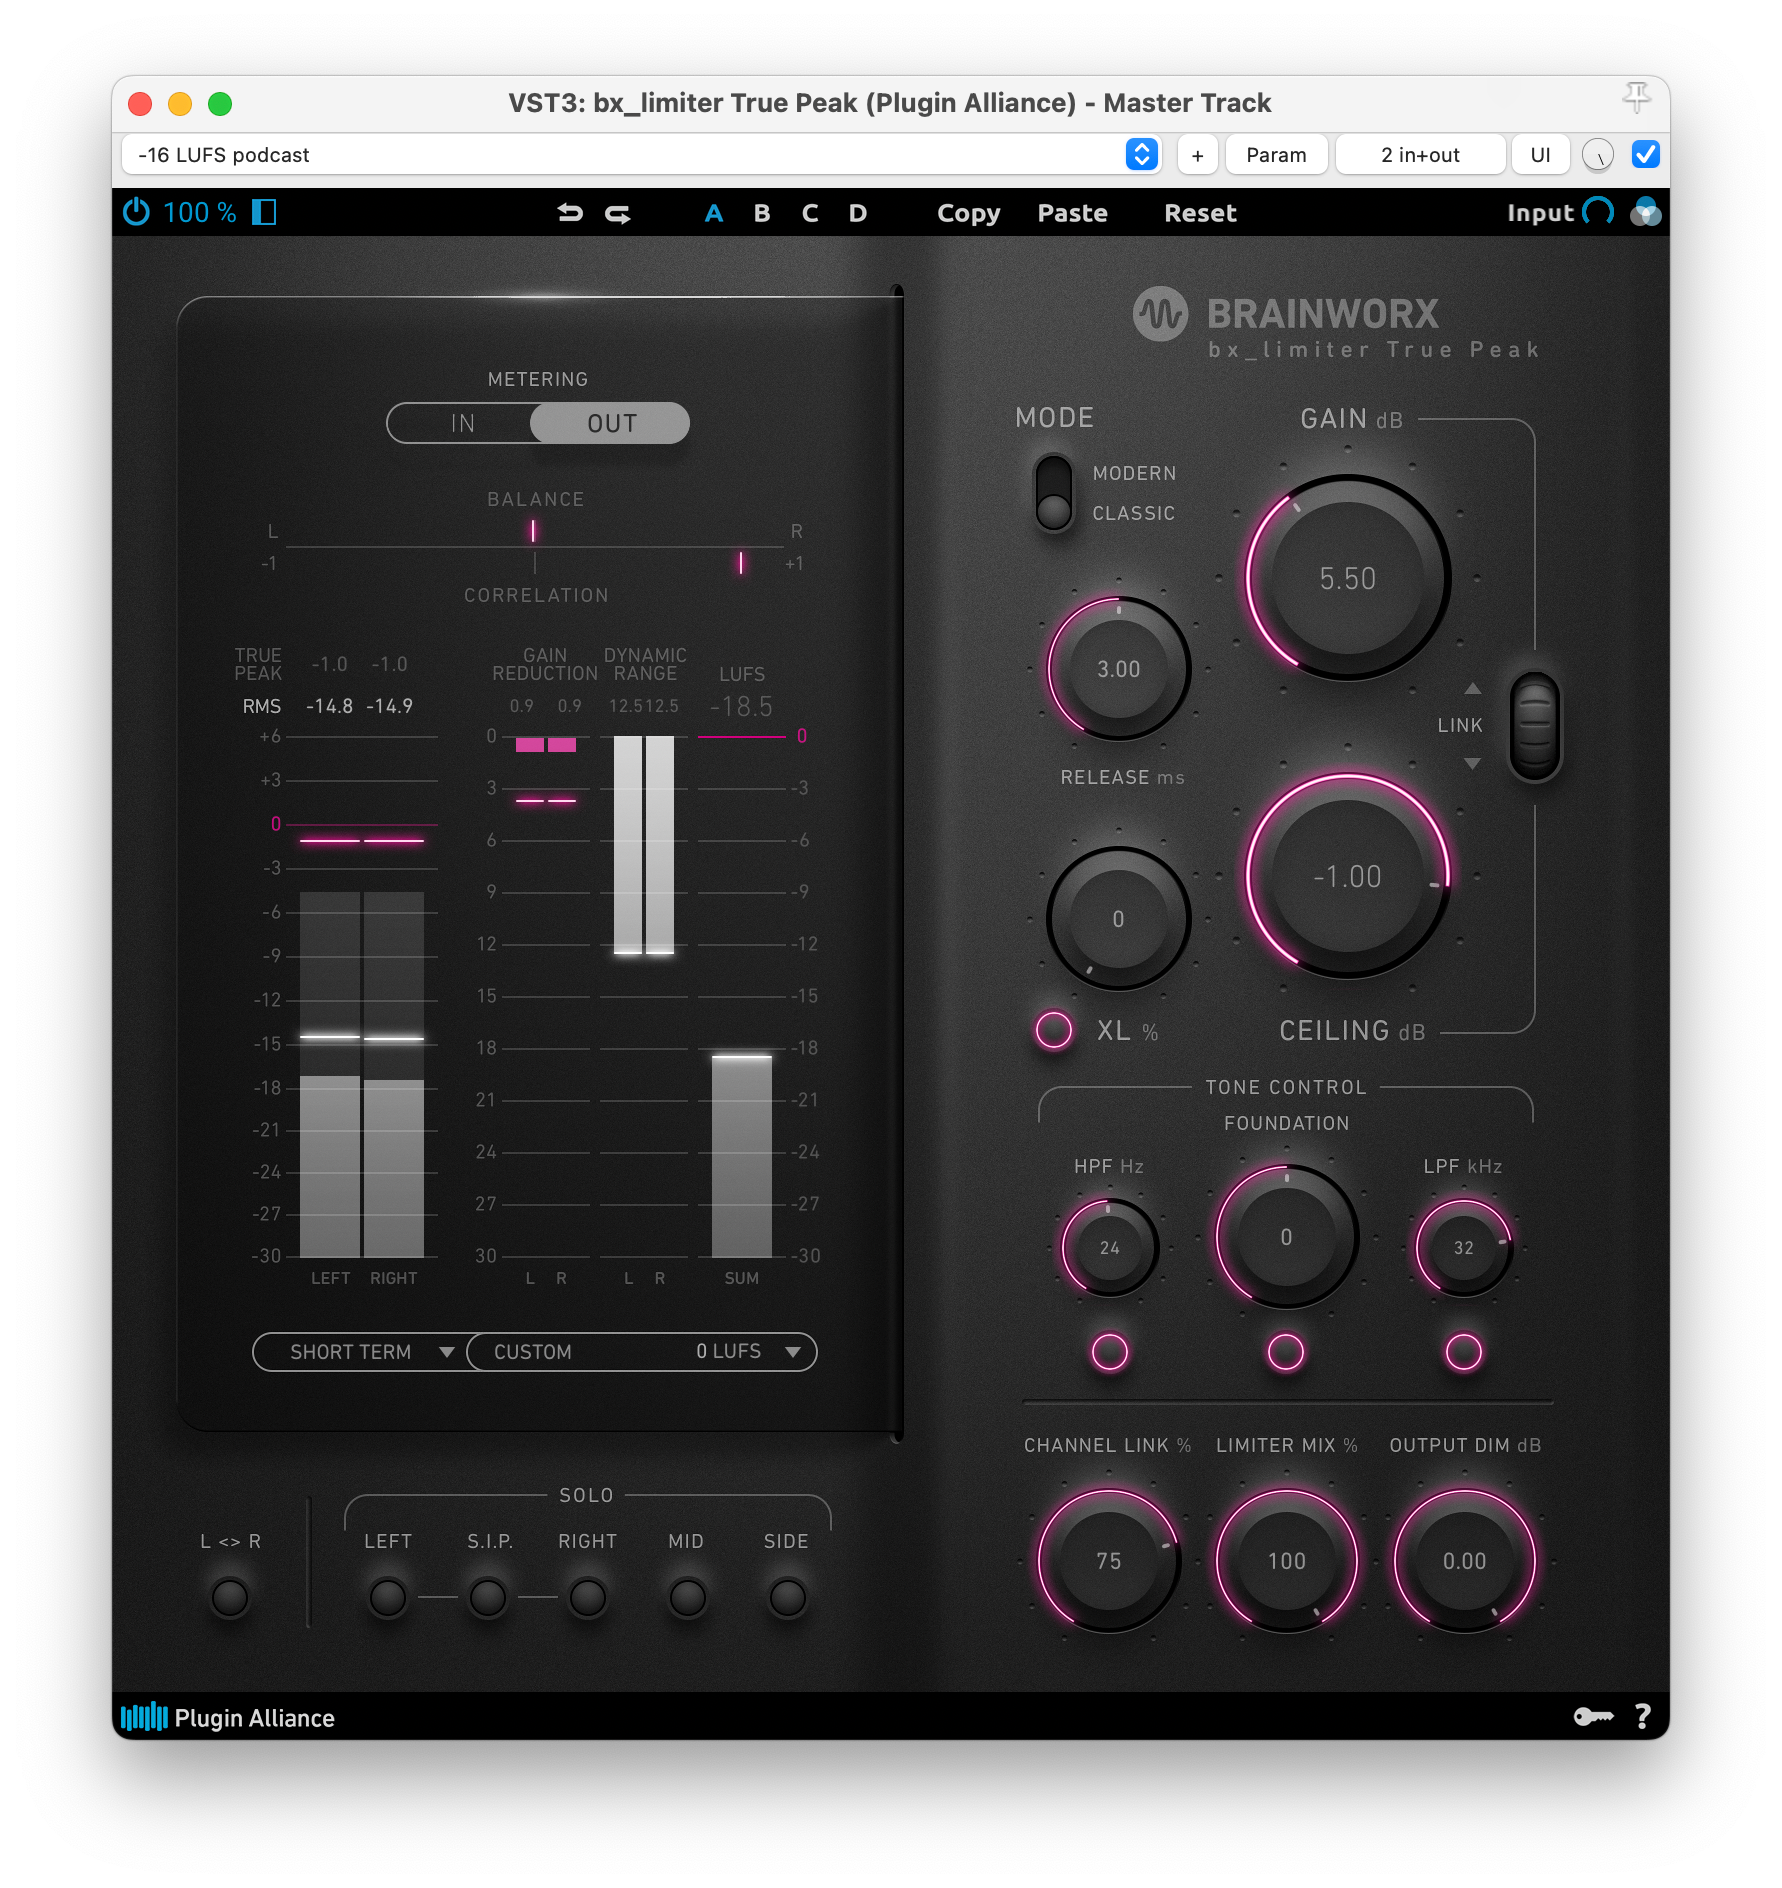Click the FOUNDATION knob

pos(1286,1237)
